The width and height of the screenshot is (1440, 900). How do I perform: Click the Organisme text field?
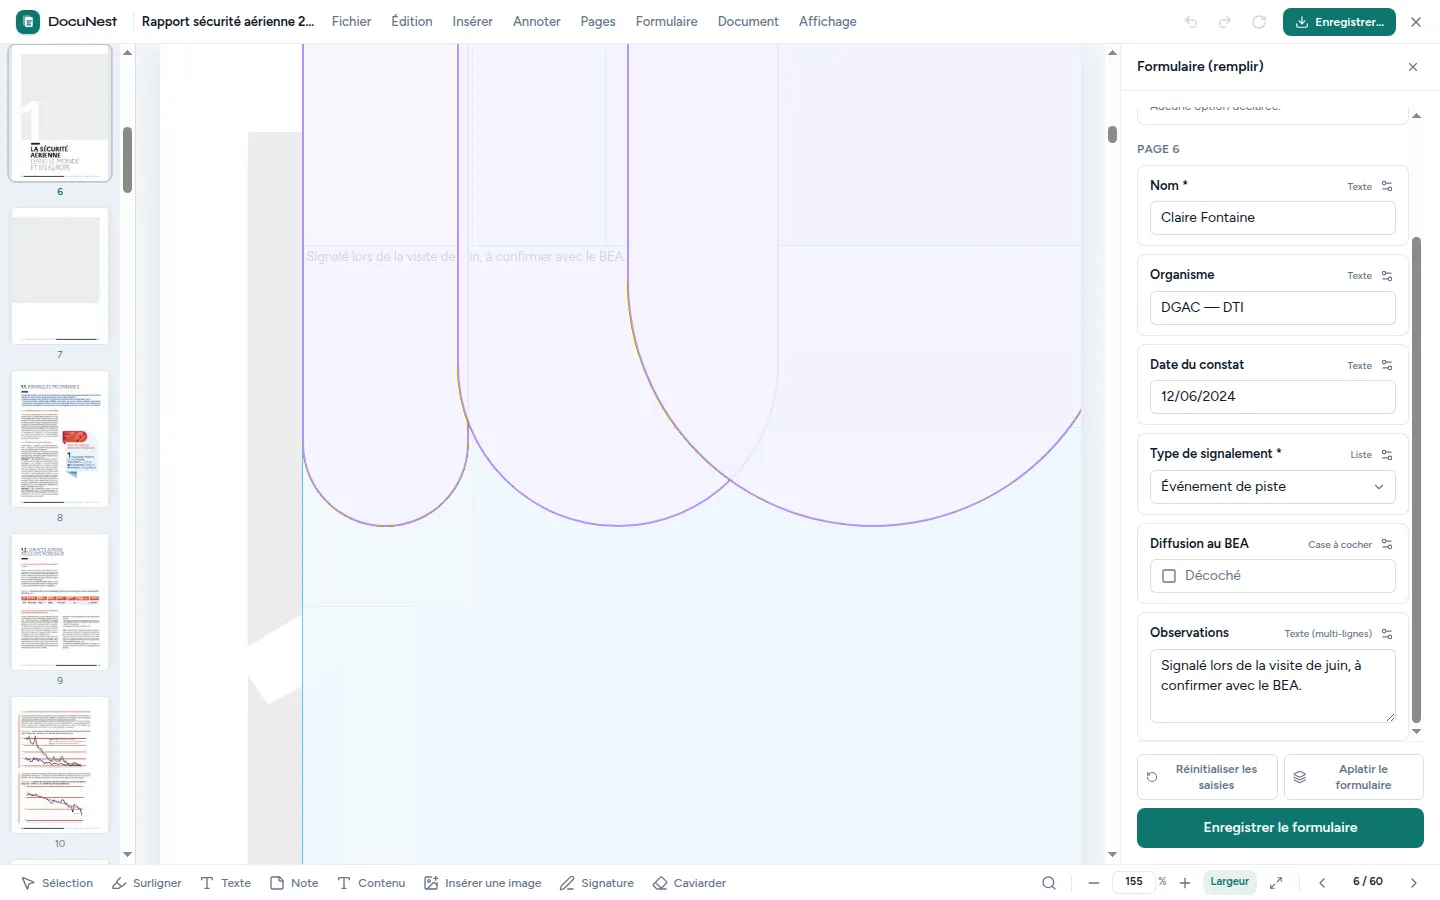pyautogui.click(x=1272, y=308)
